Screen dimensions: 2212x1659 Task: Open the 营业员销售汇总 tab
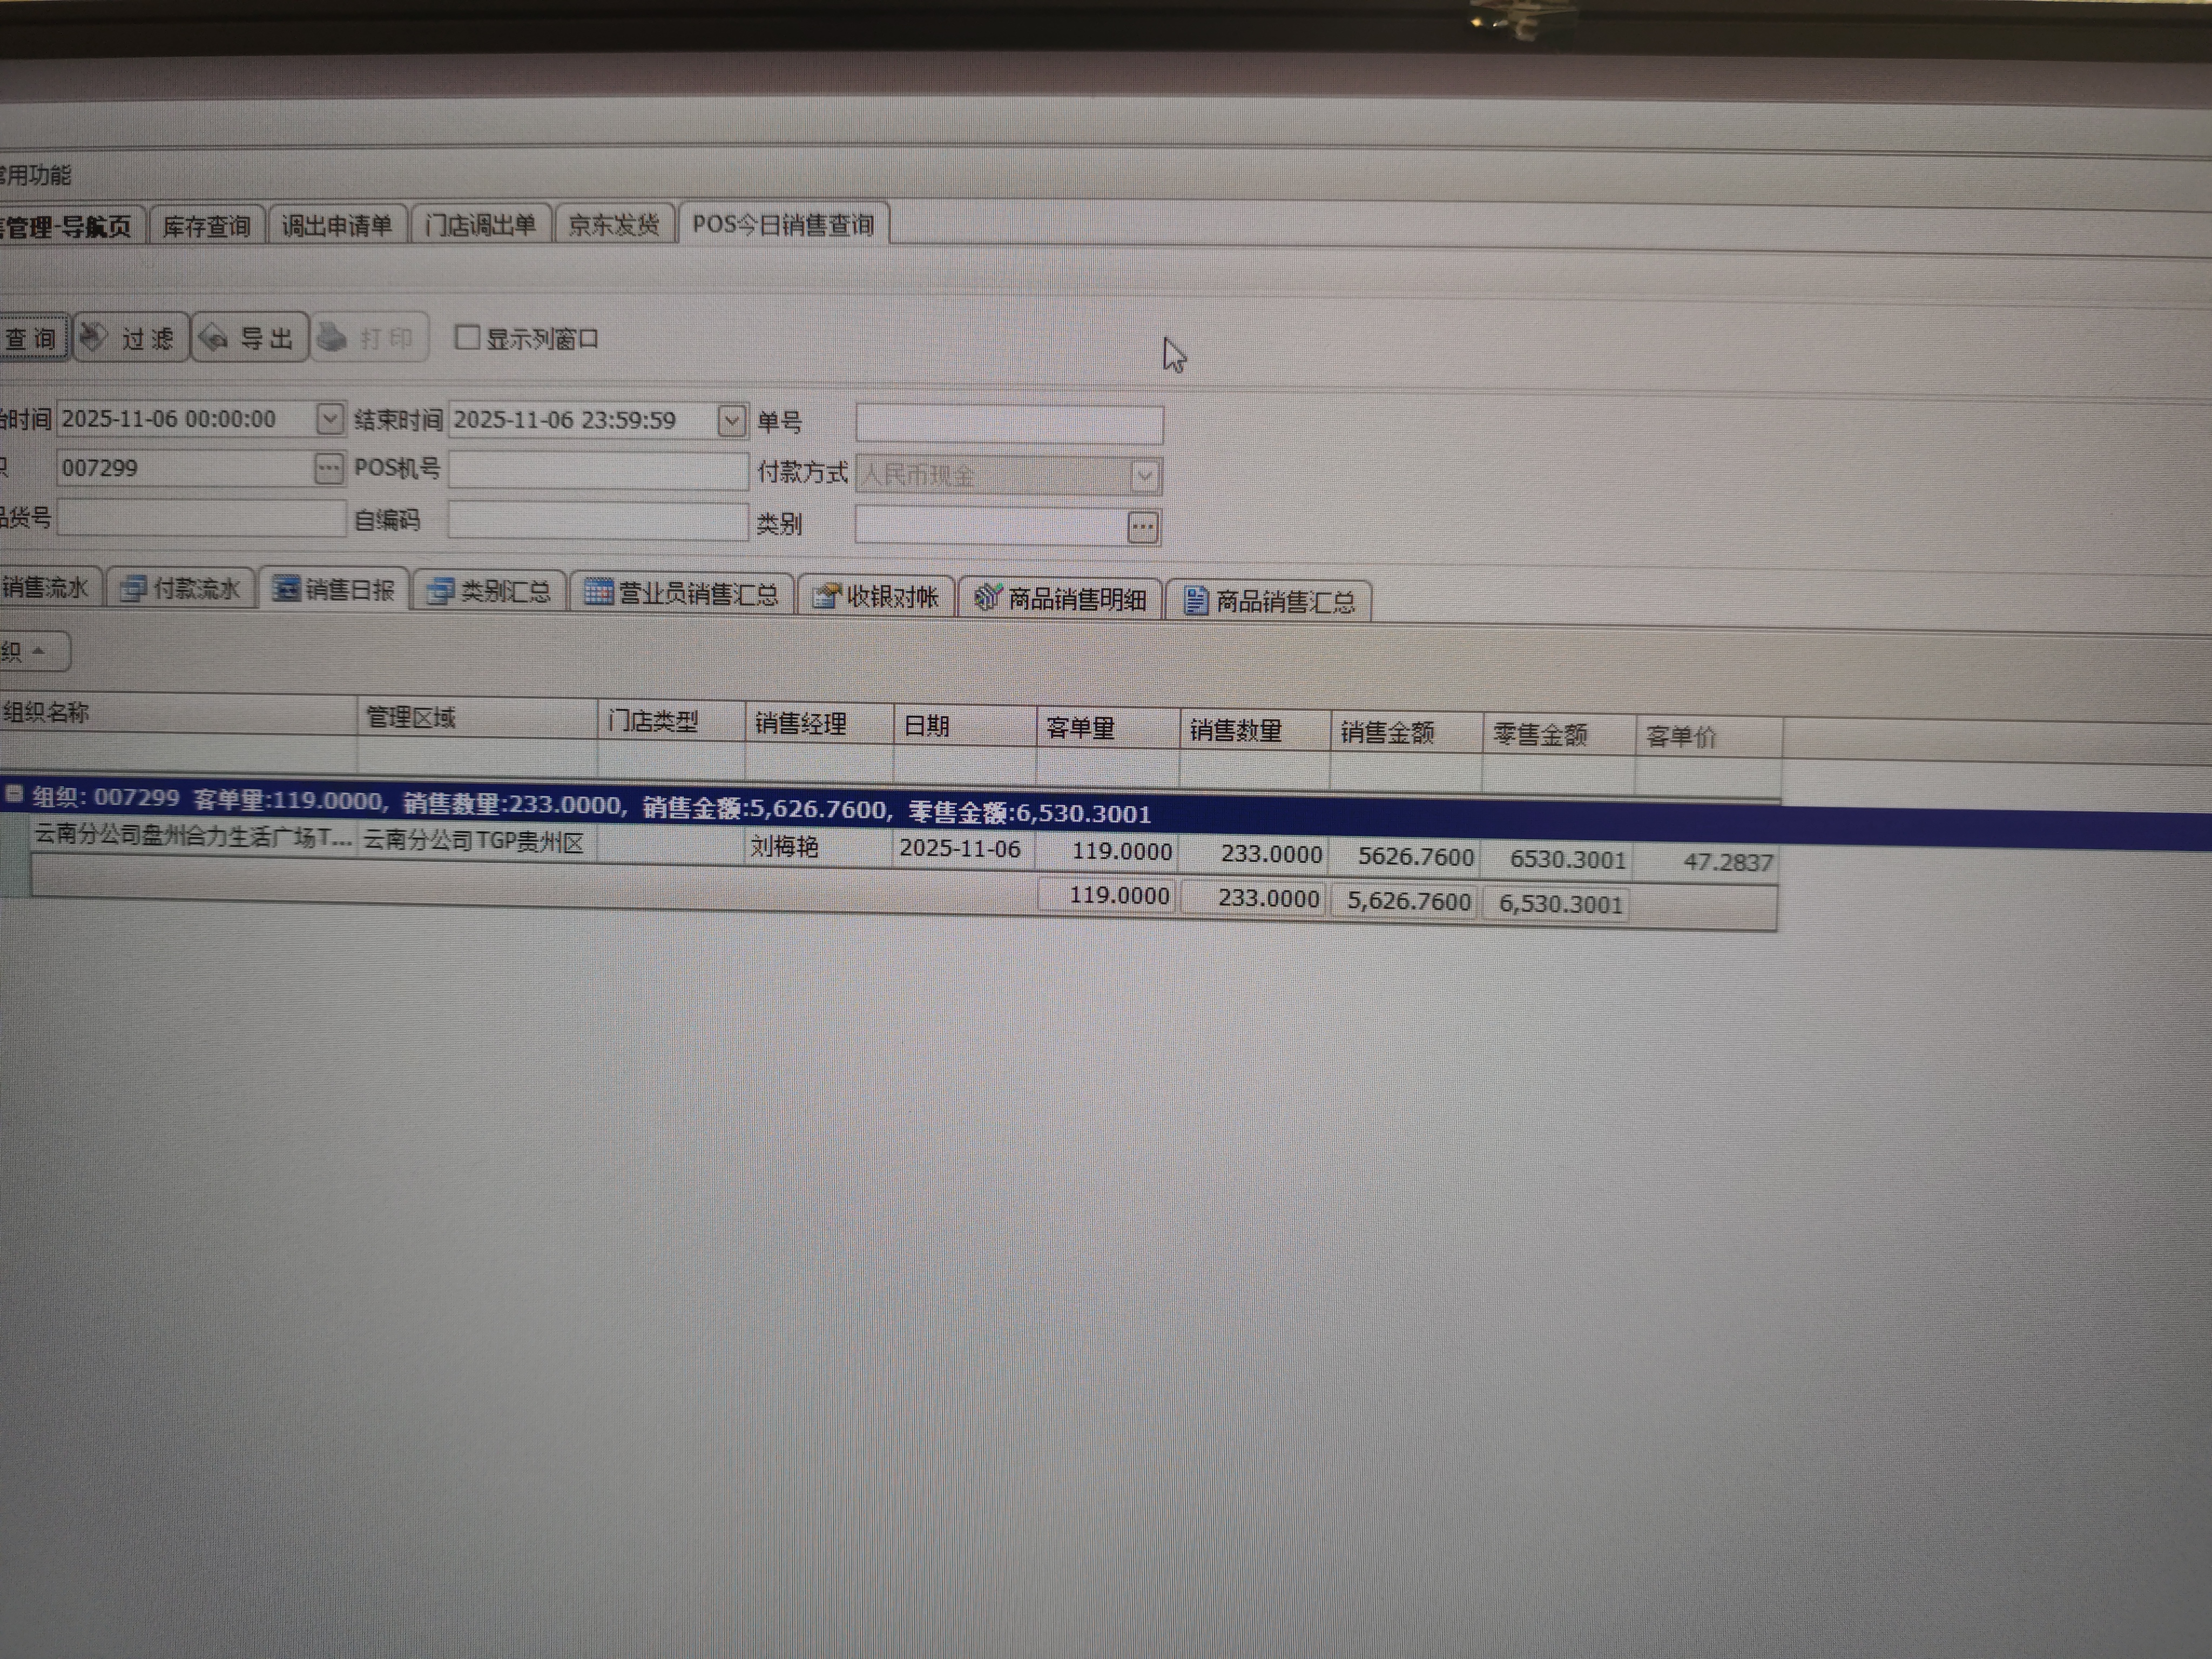(x=682, y=594)
